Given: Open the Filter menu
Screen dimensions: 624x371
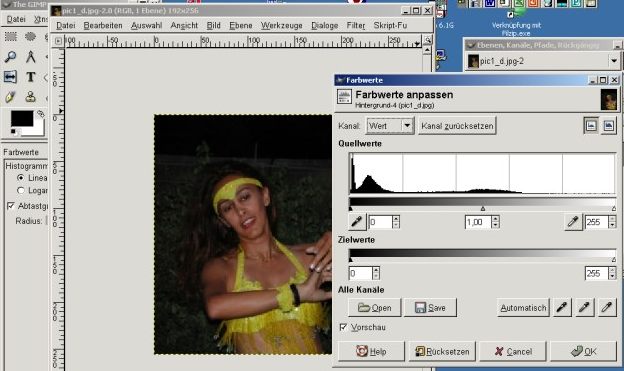Looking at the screenshot, I should click(x=356, y=25).
